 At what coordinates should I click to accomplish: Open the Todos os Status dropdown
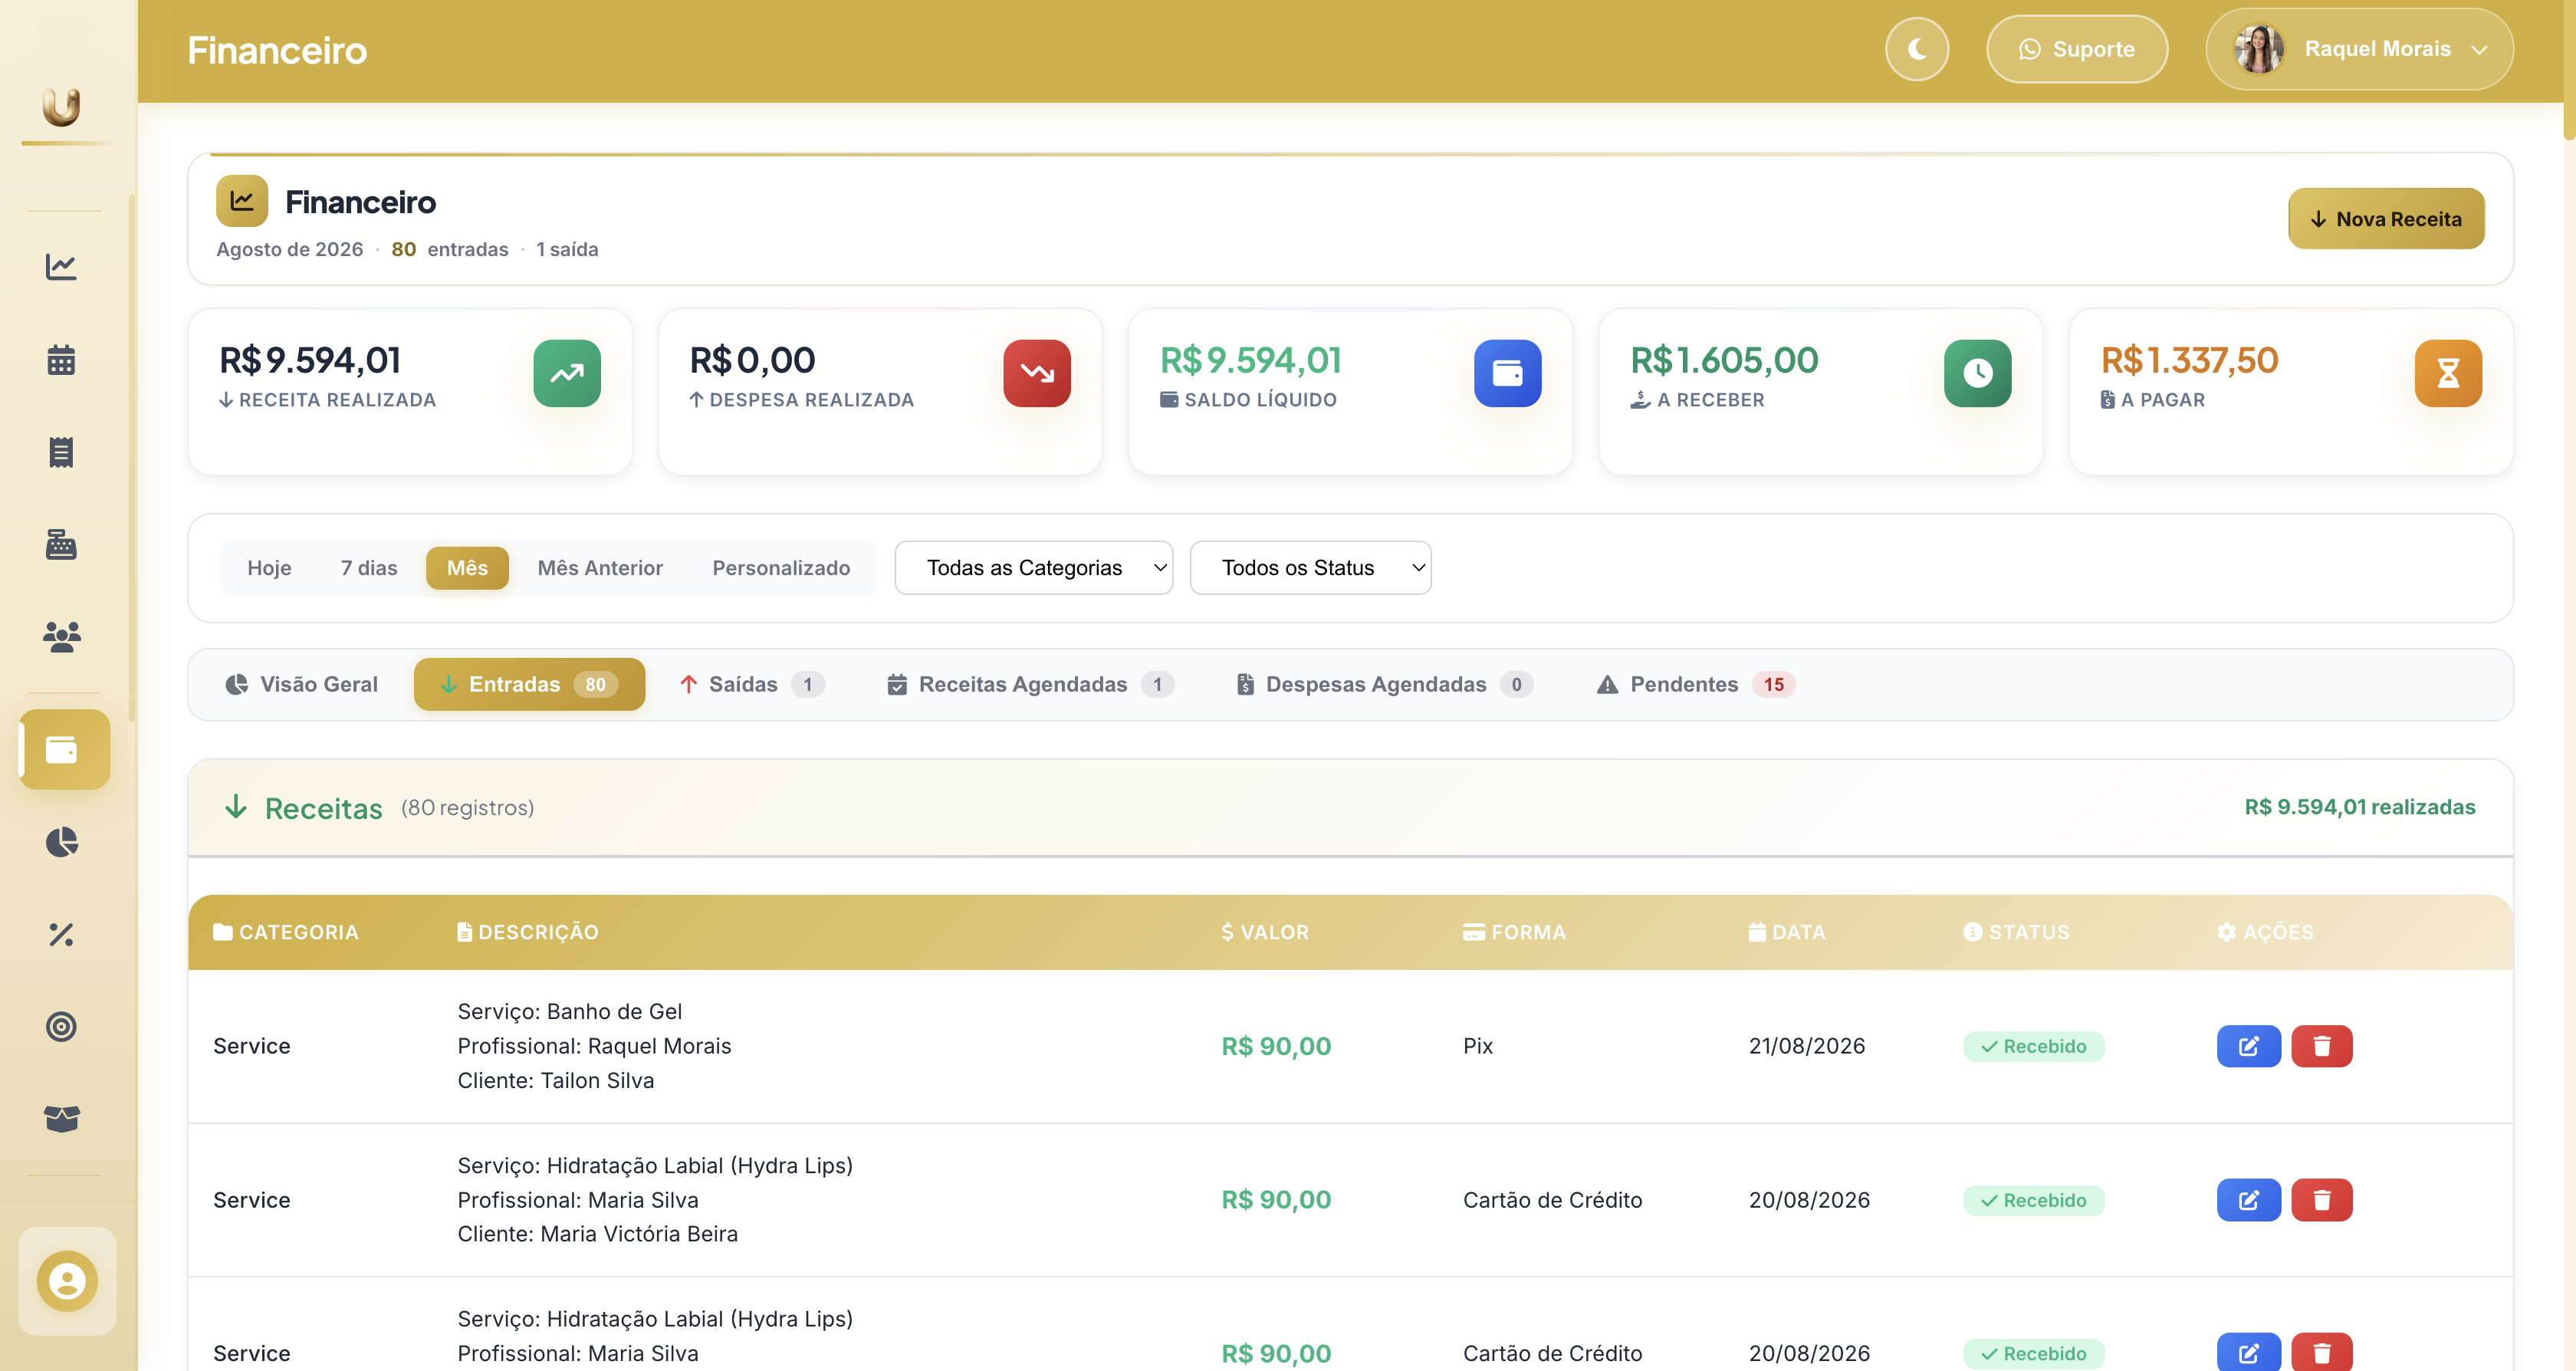[x=1310, y=567]
